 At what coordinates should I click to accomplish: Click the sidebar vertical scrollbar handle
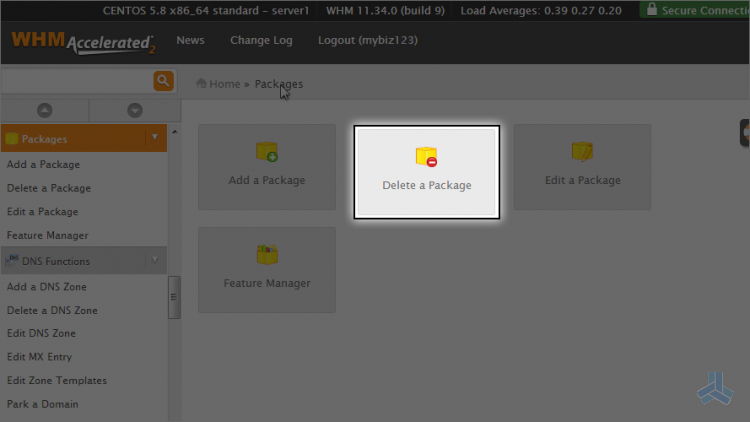click(x=174, y=297)
